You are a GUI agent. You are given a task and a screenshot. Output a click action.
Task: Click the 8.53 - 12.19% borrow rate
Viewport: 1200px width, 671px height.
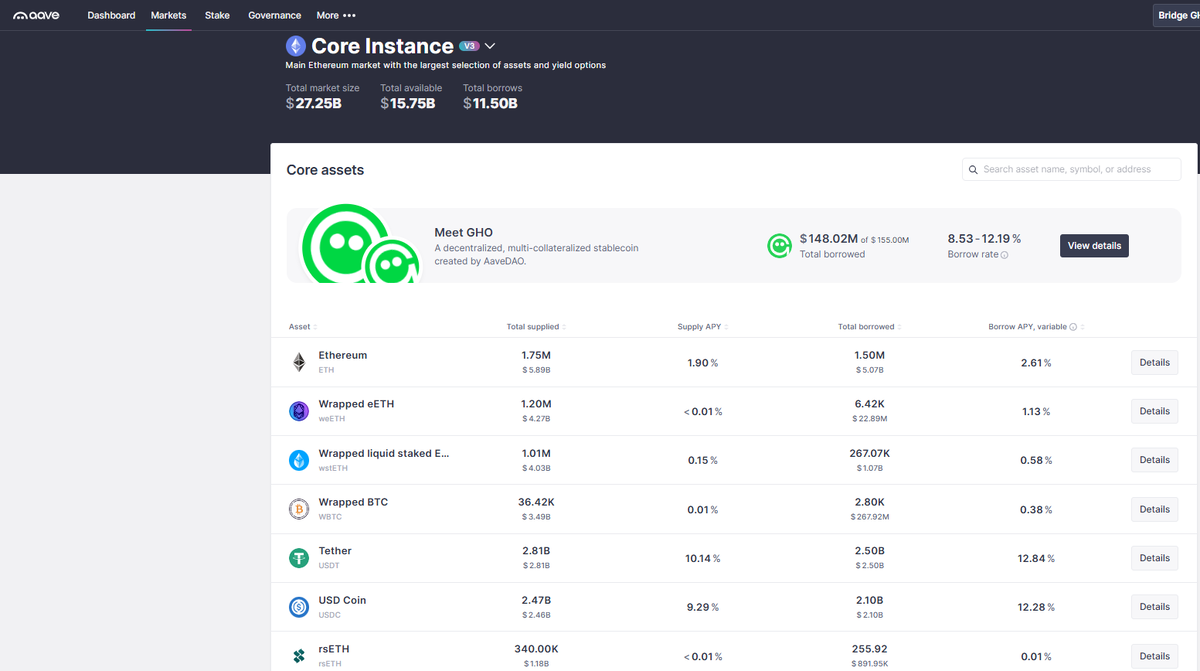click(984, 239)
